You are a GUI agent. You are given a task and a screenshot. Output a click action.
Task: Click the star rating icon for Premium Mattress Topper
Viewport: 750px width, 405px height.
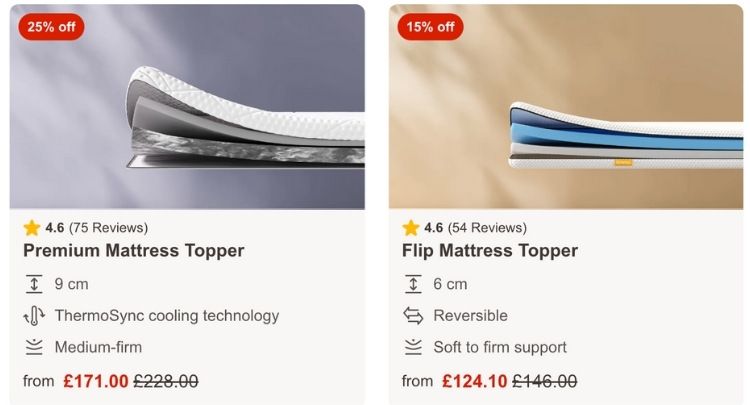[x=32, y=227]
